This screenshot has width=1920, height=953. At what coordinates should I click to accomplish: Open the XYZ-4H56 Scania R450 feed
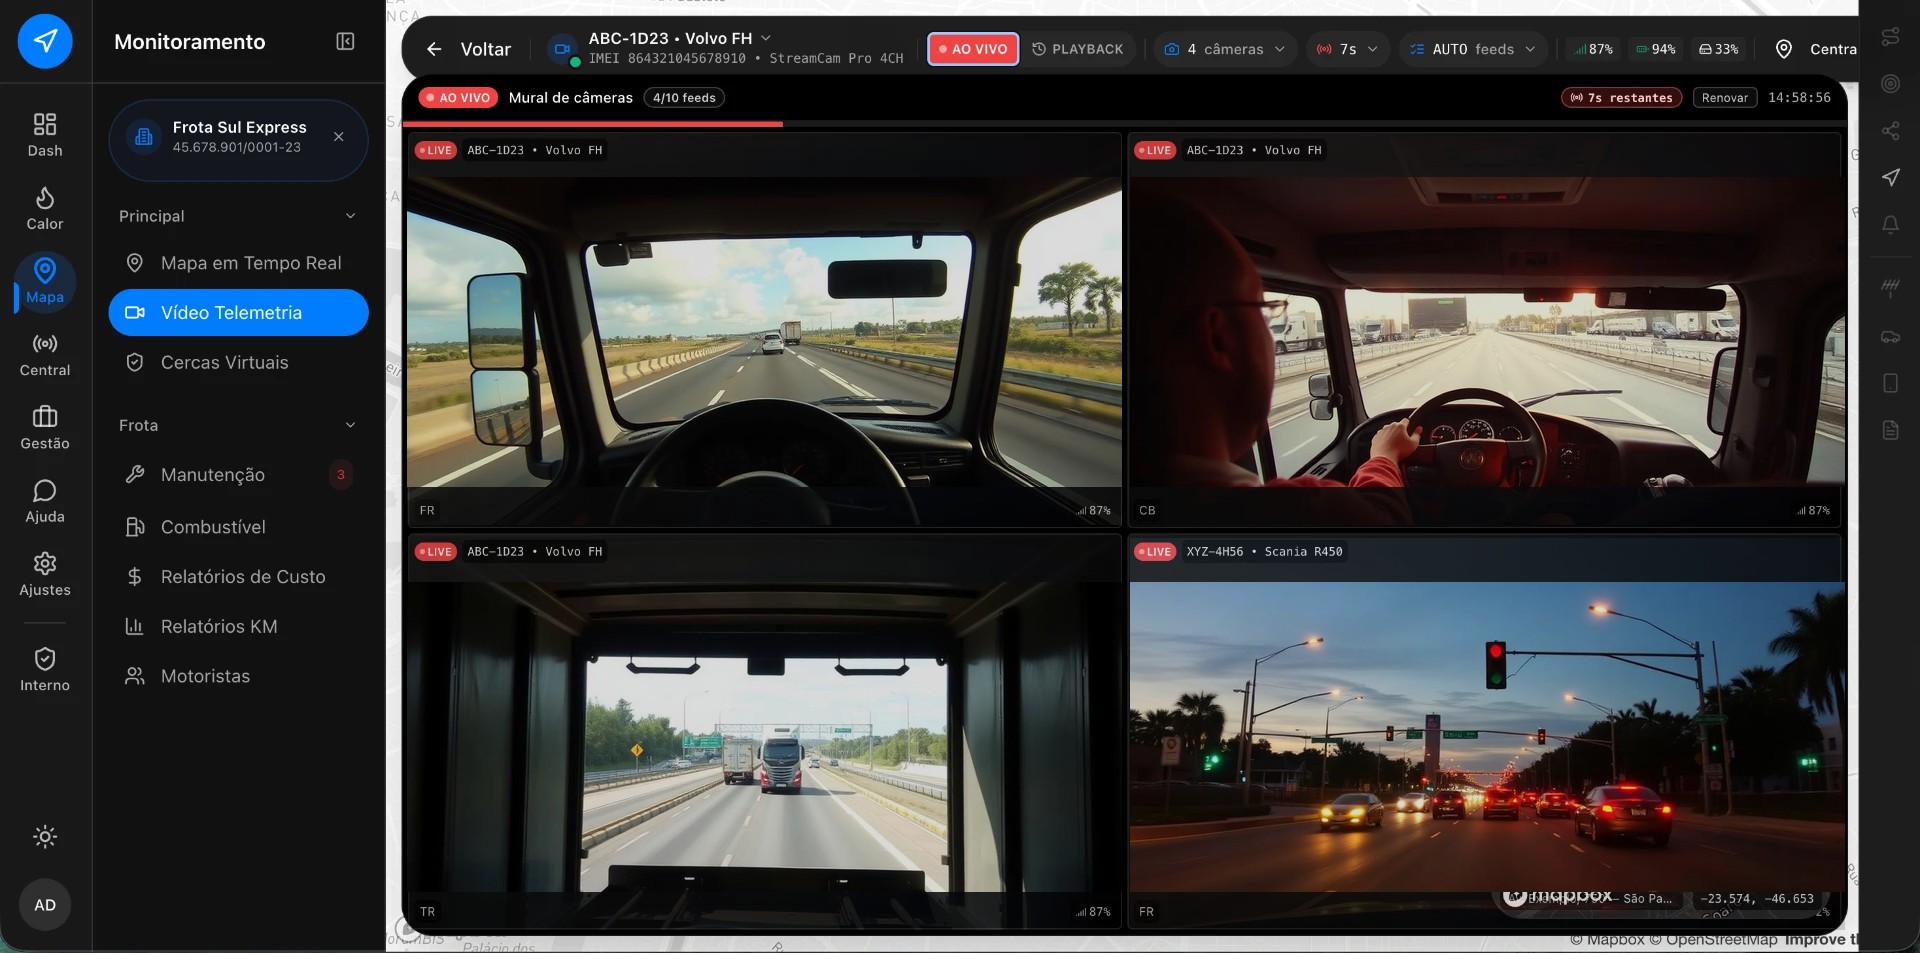(x=1486, y=732)
